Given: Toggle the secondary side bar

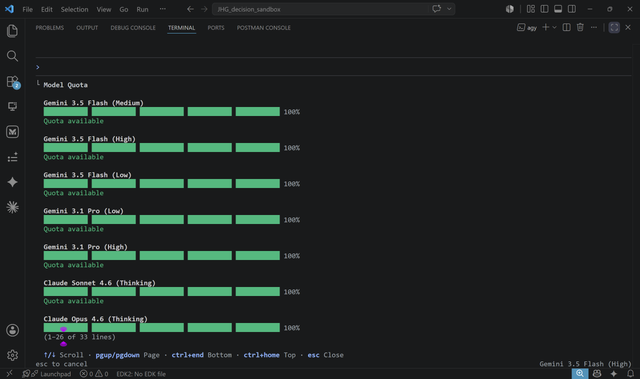Looking at the screenshot, I should tap(572, 9).
